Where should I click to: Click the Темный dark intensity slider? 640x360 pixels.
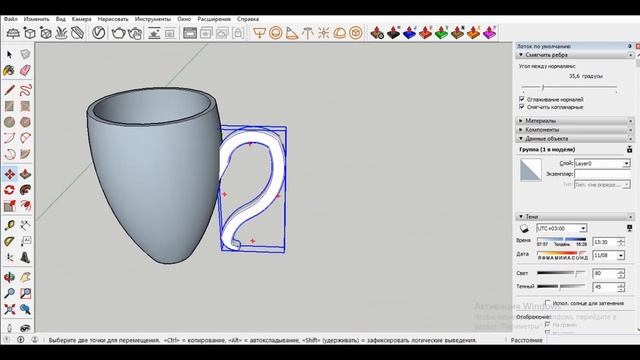click(561, 287)
